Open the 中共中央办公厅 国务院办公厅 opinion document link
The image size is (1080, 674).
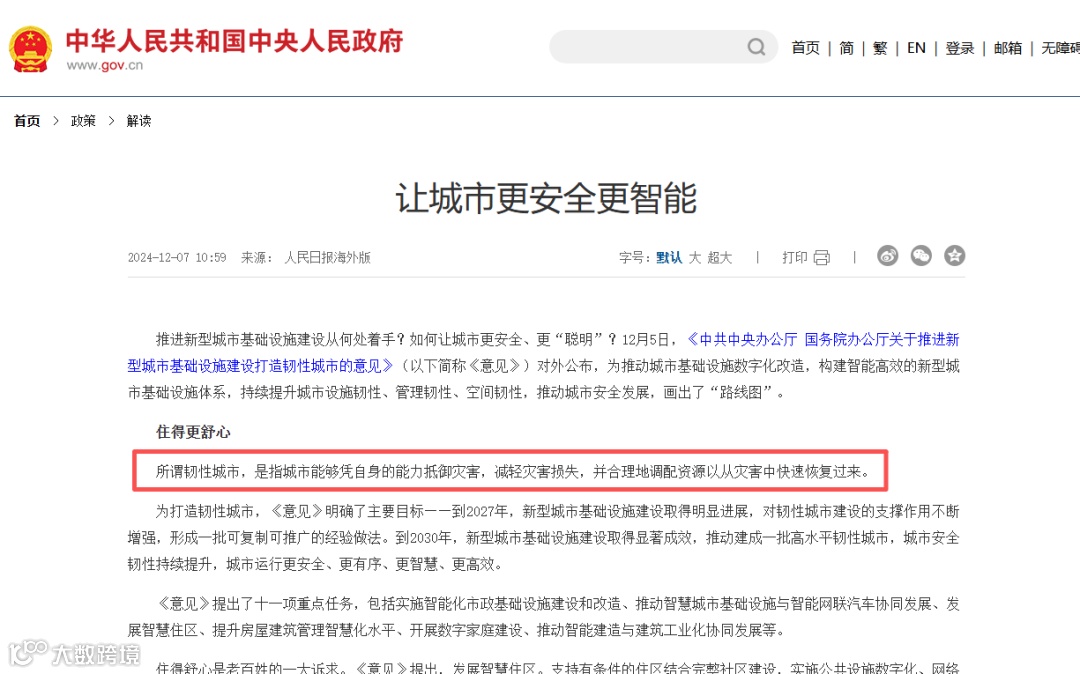(x=543, y=352)
